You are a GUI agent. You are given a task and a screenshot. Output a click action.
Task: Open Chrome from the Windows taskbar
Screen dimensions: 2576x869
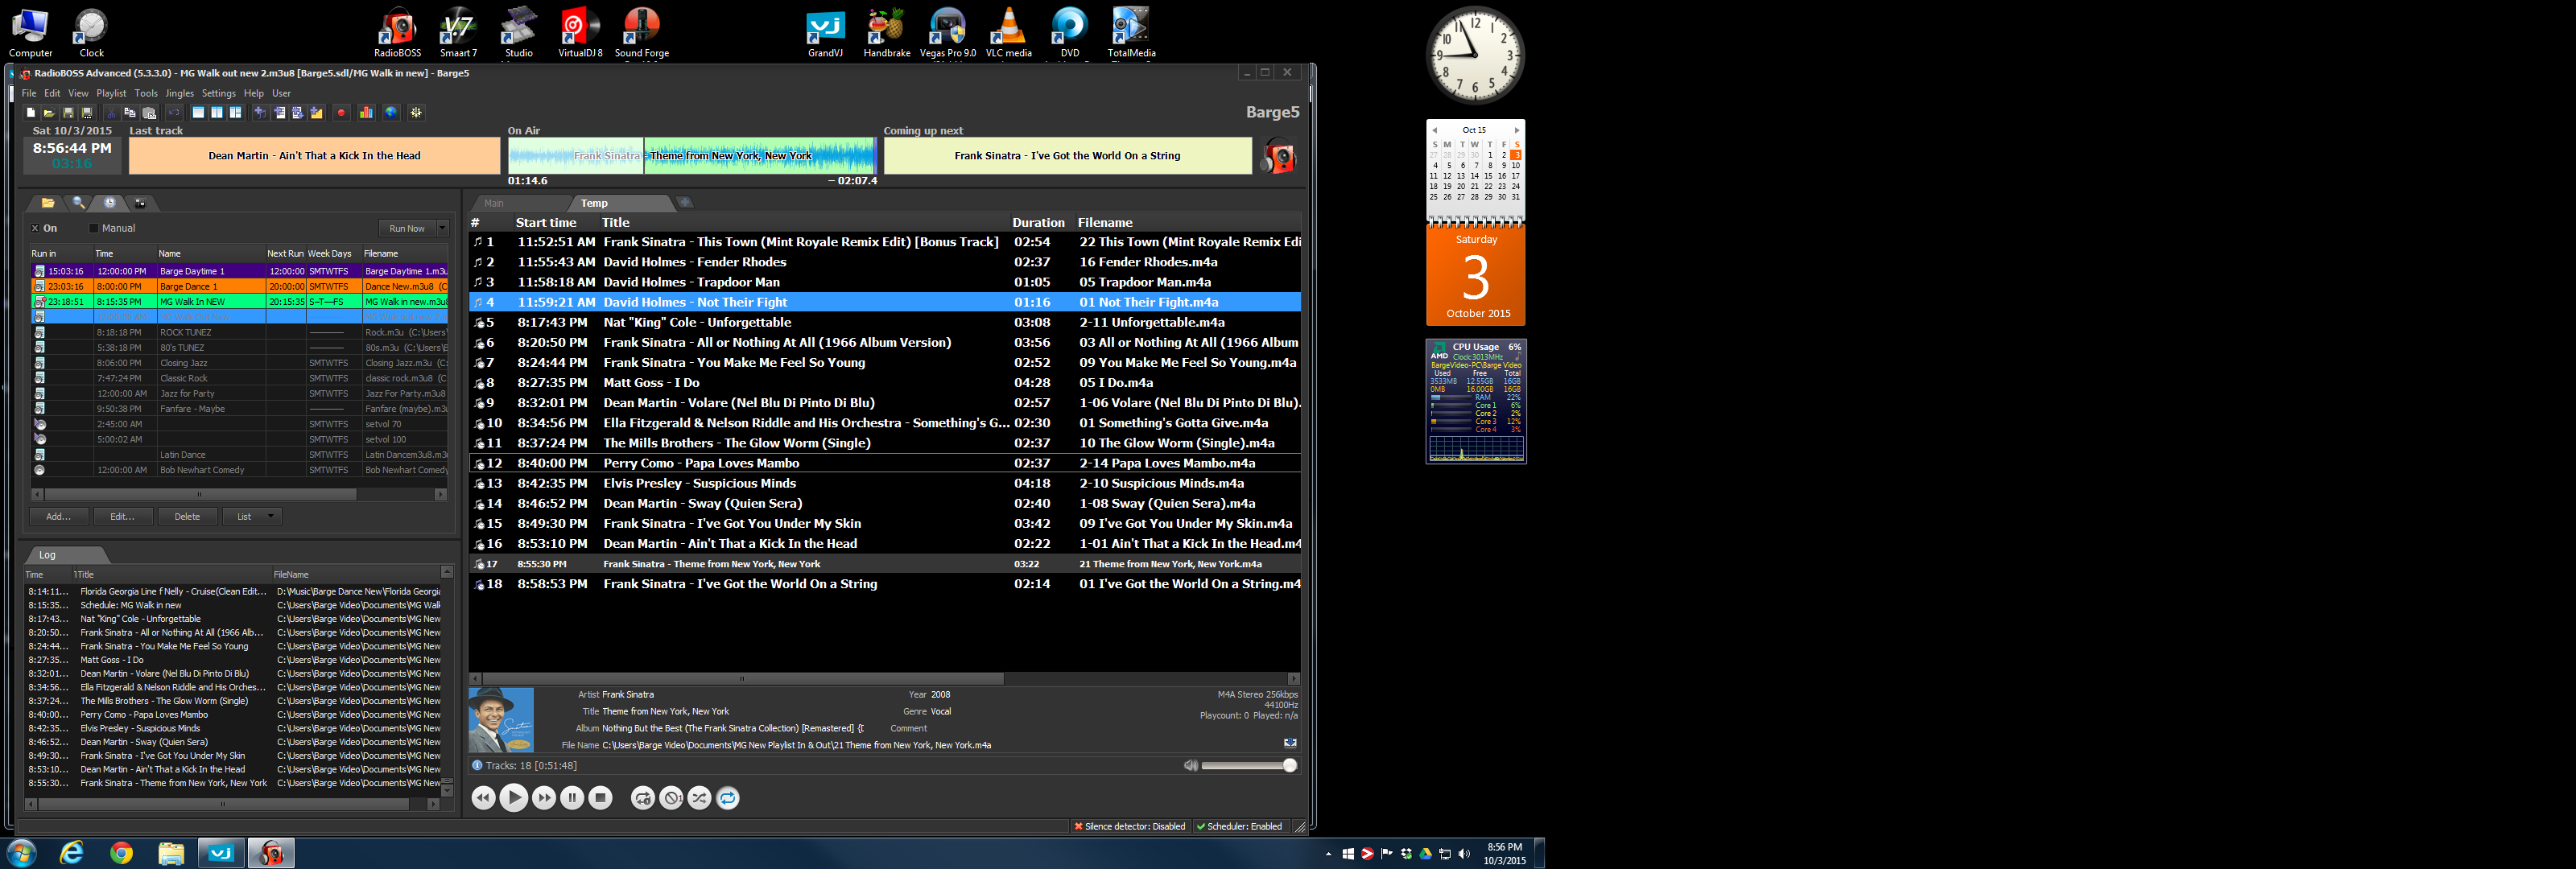(121, 853)
